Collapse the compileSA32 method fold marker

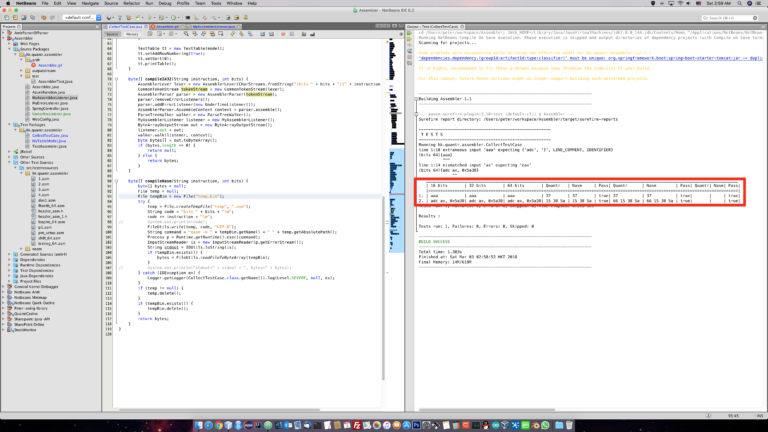click(x=116, y=79)
